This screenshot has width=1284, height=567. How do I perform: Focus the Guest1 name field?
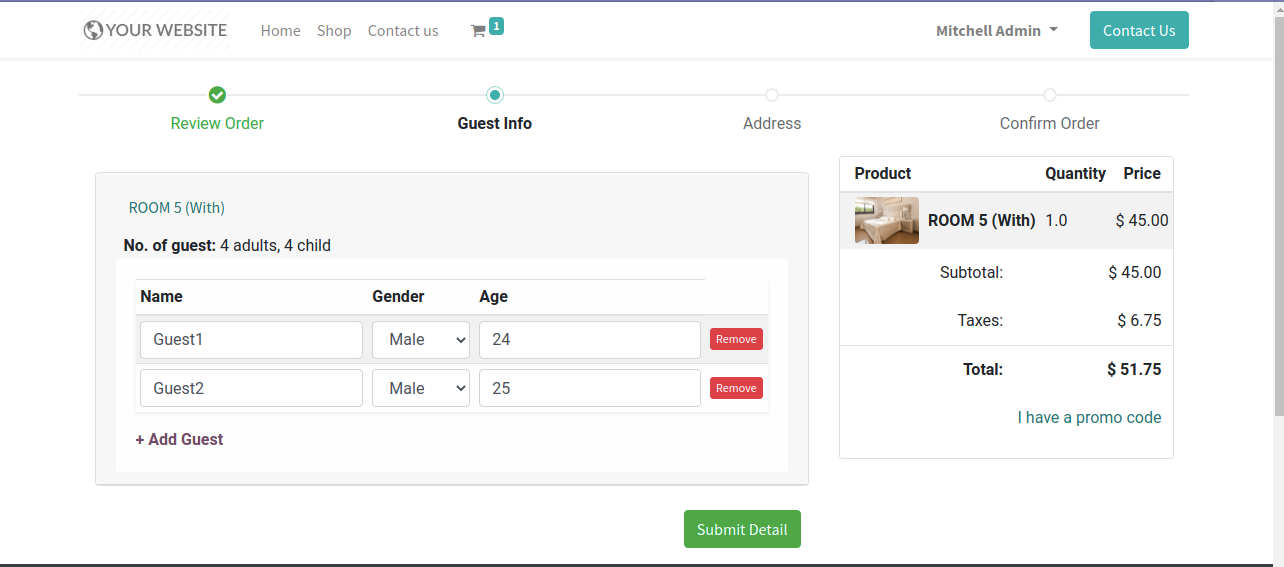[251, 340]
